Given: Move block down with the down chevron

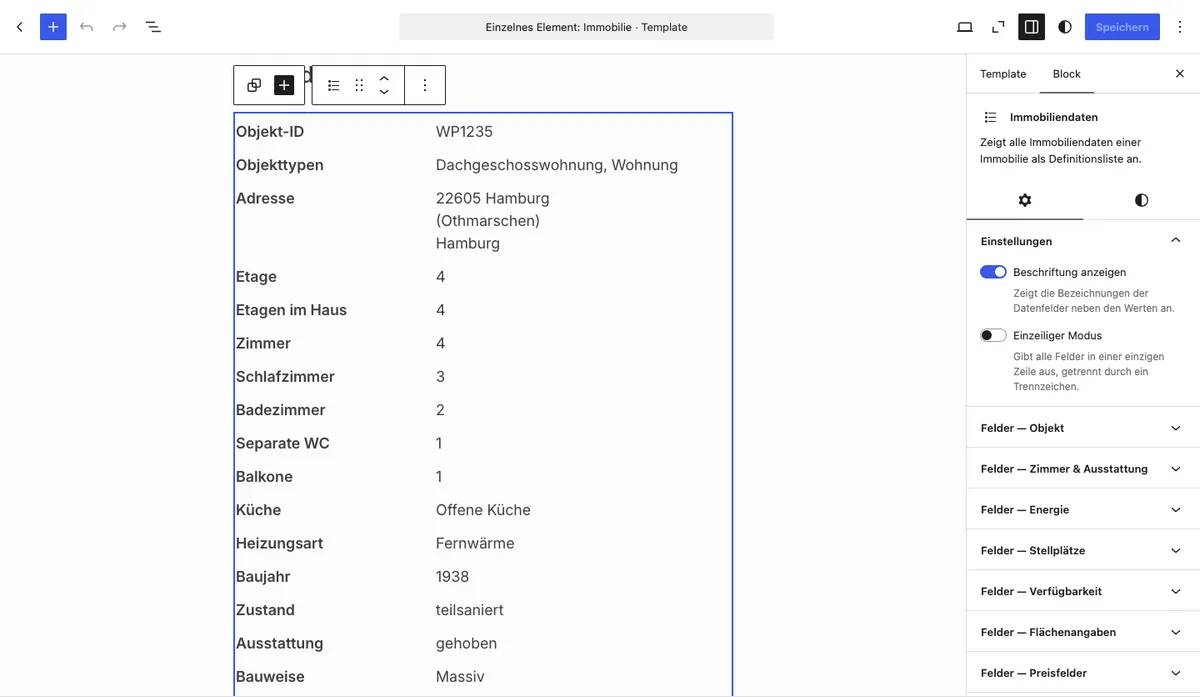Looking at the screenshot, I should [384, 92].
